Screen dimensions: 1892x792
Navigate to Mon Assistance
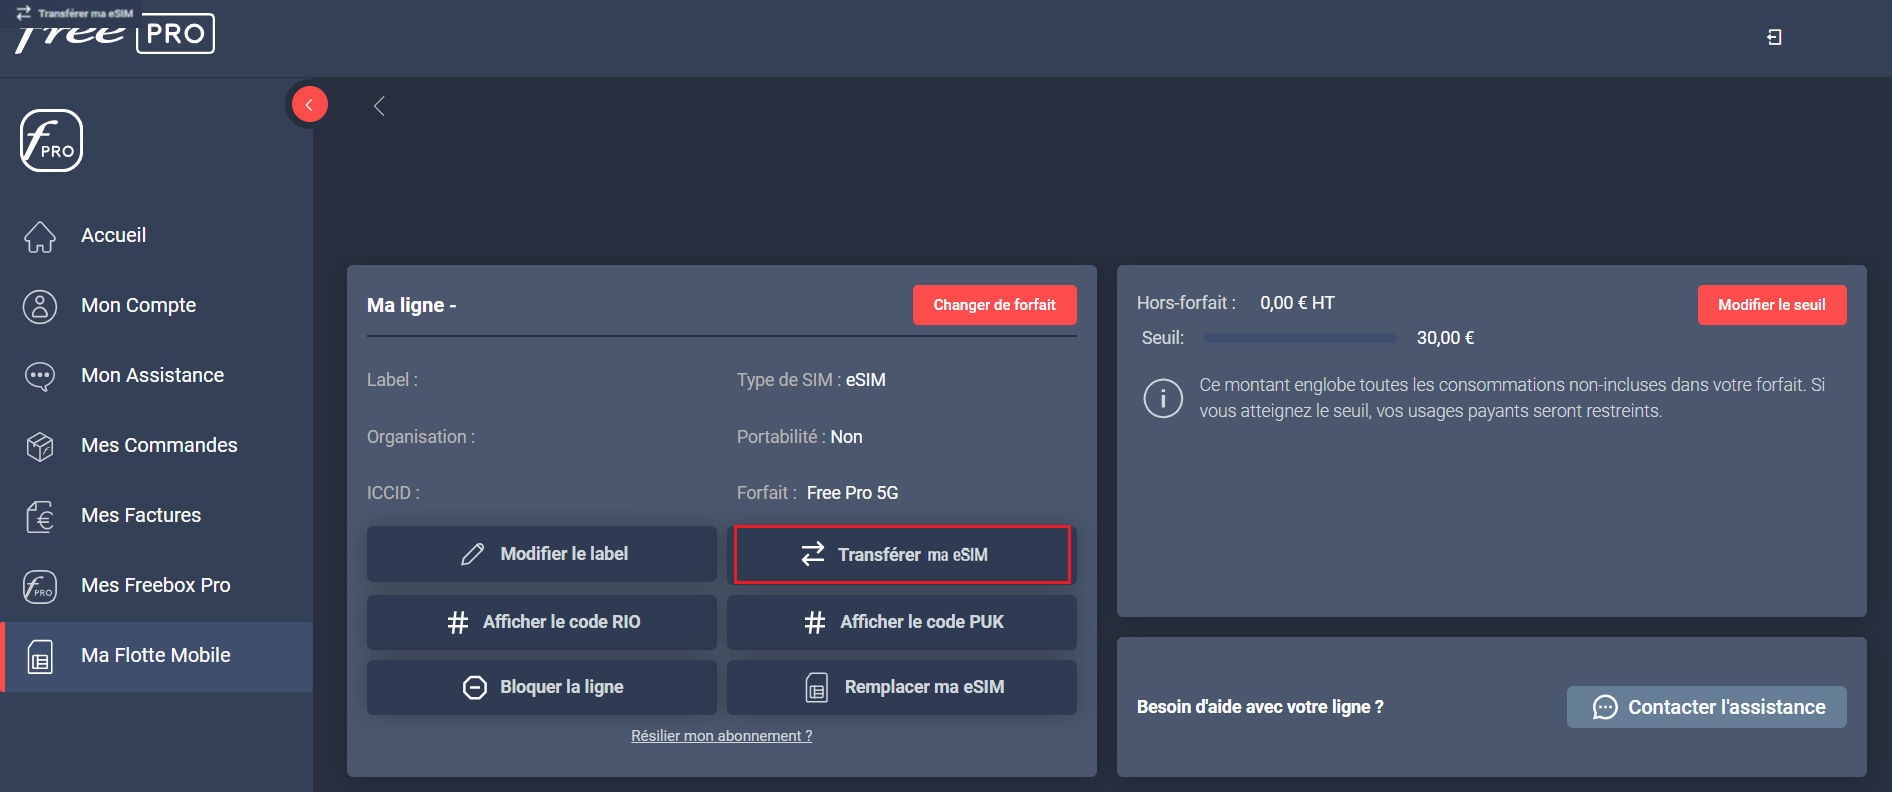click(158, 376)
